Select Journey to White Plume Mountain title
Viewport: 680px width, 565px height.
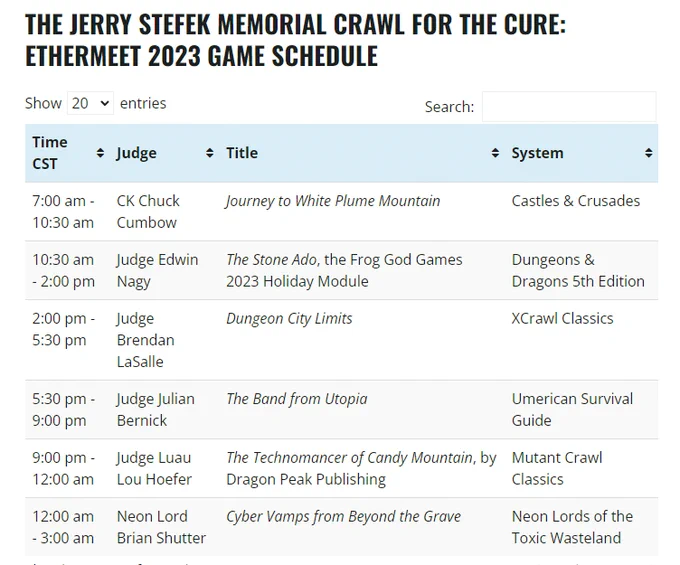coord(333,201)
